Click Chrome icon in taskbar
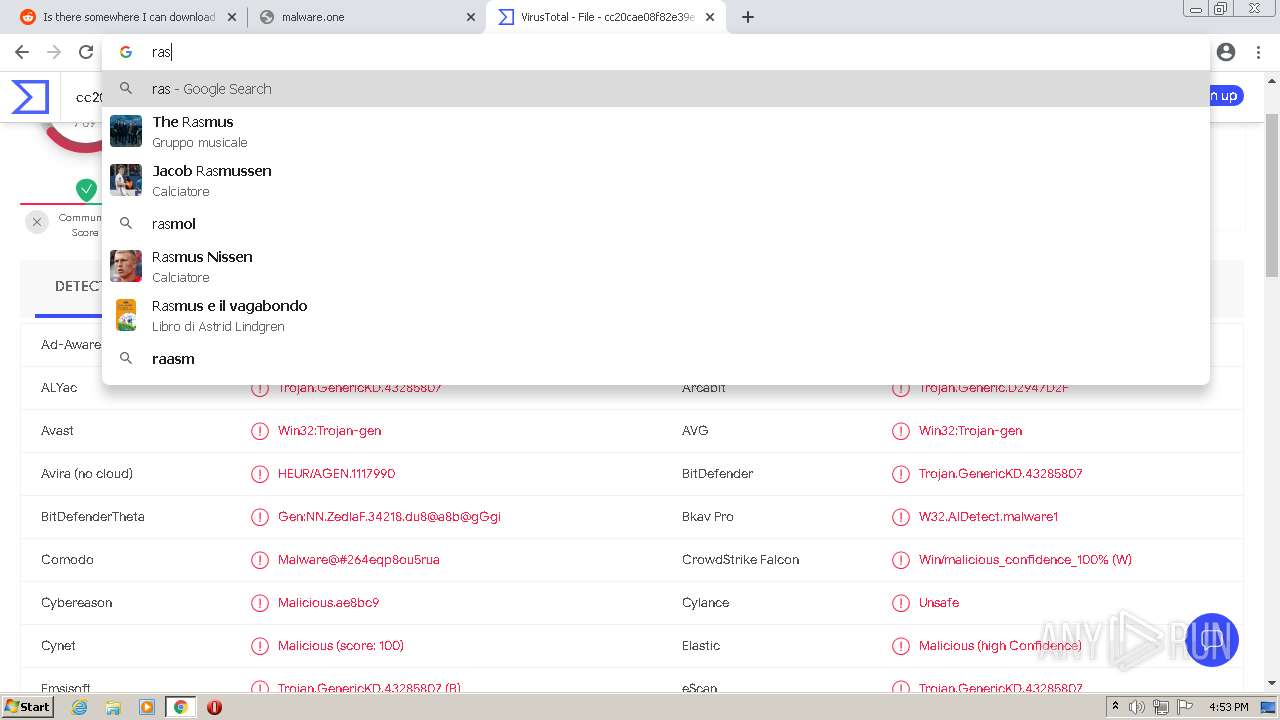This screenshot has width=1280, height=720. click(x=180, y=707)
